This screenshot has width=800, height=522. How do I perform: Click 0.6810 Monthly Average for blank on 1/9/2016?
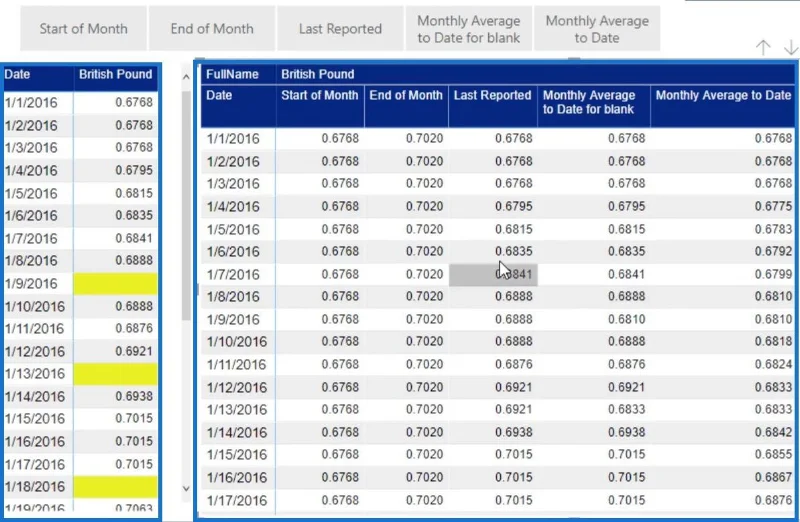tap(627, 319)
